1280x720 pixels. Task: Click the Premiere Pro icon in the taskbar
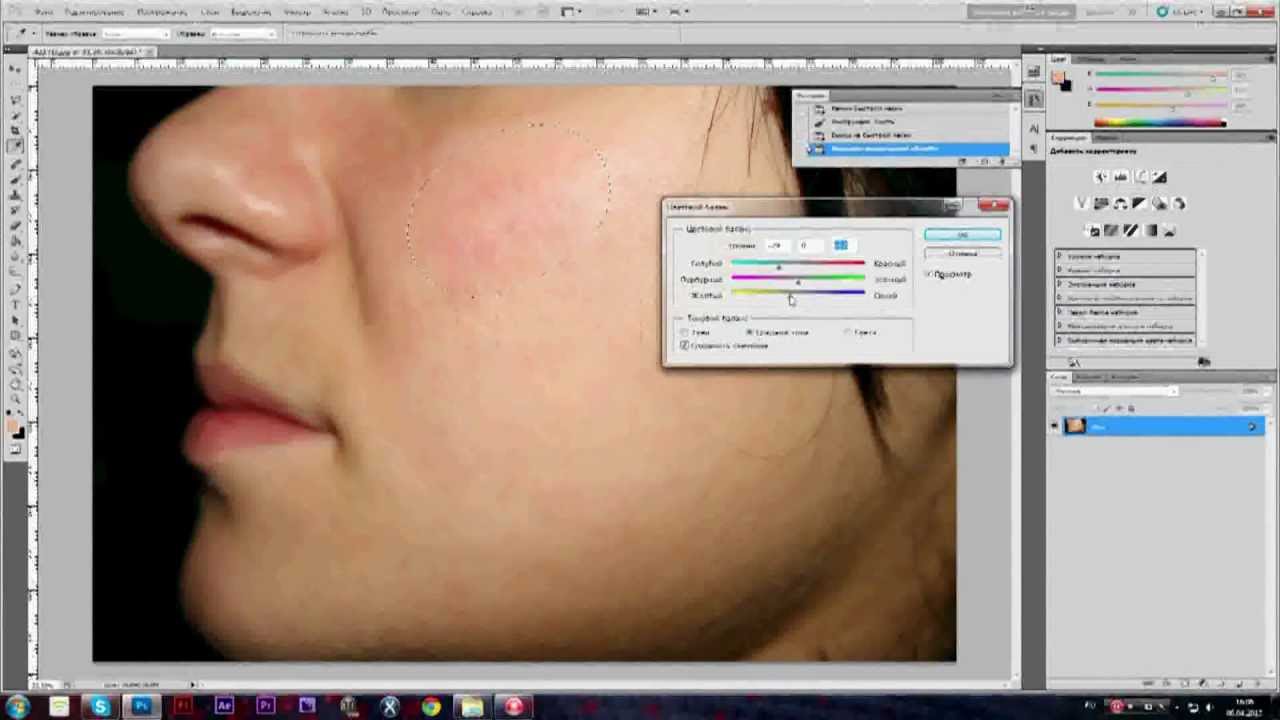[265, 708]
